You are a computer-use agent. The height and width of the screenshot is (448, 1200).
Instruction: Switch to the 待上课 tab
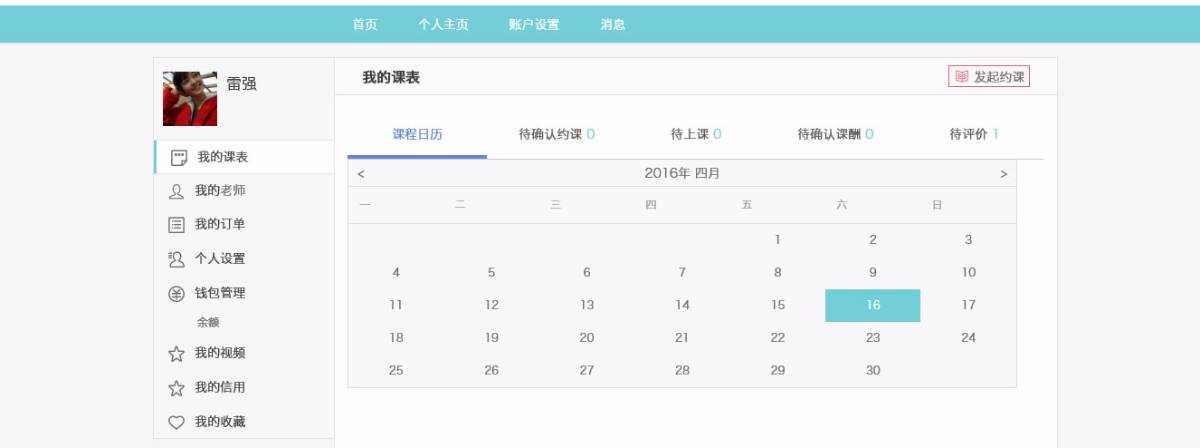point(696,134)
